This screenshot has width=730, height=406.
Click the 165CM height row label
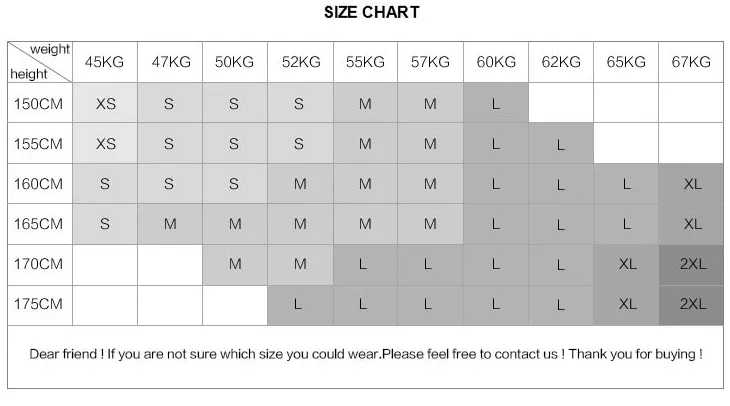coord(40,224)
